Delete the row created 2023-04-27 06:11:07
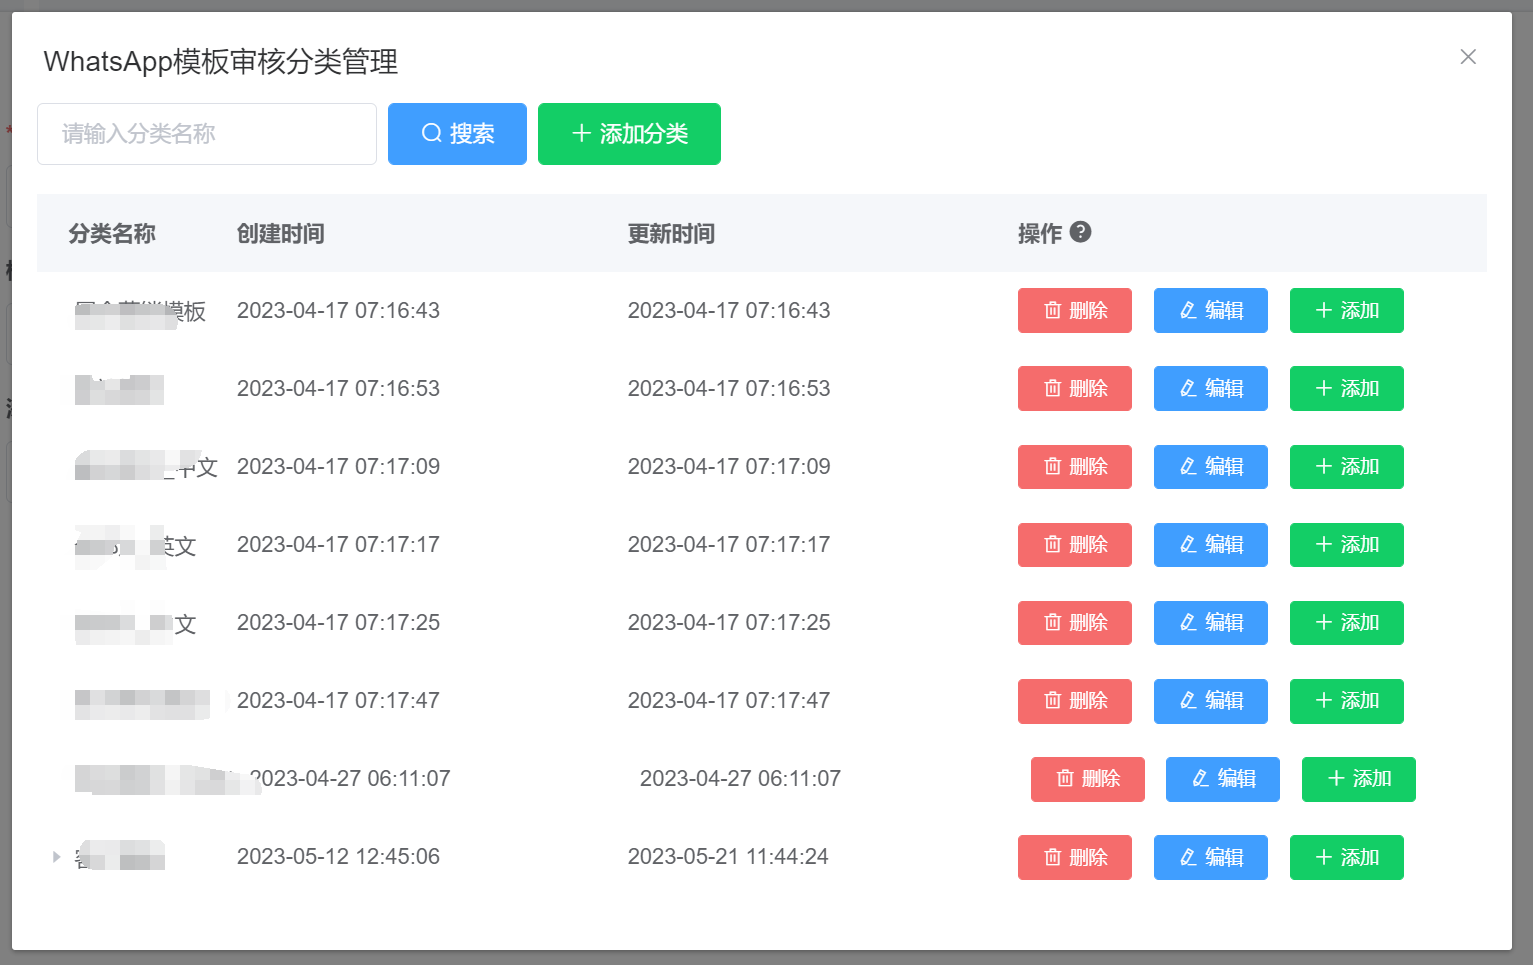The image size is (1533, 965). coord(1088,779)
